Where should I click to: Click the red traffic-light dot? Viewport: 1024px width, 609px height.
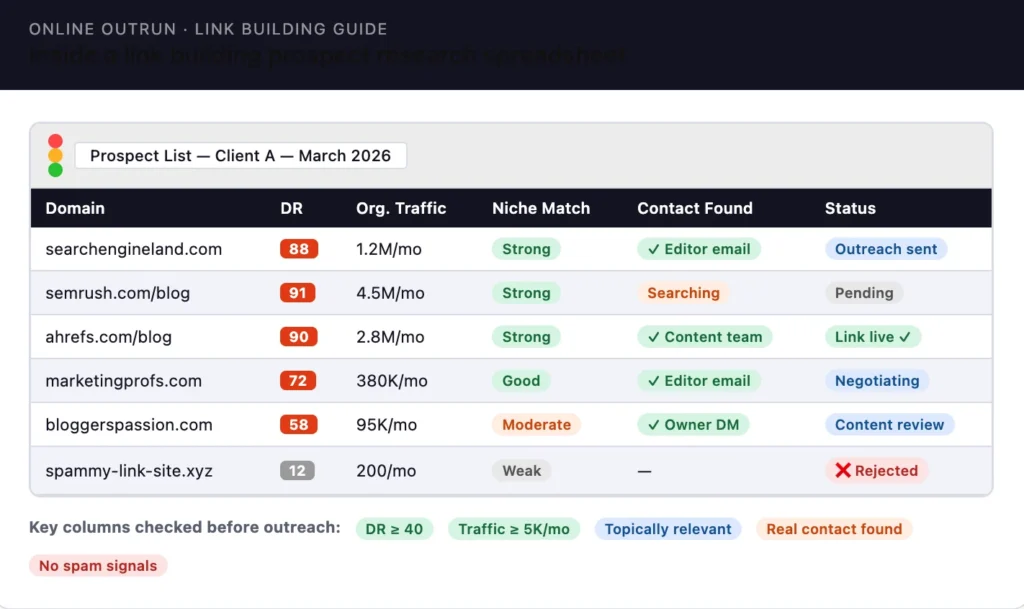coord(55,142)
